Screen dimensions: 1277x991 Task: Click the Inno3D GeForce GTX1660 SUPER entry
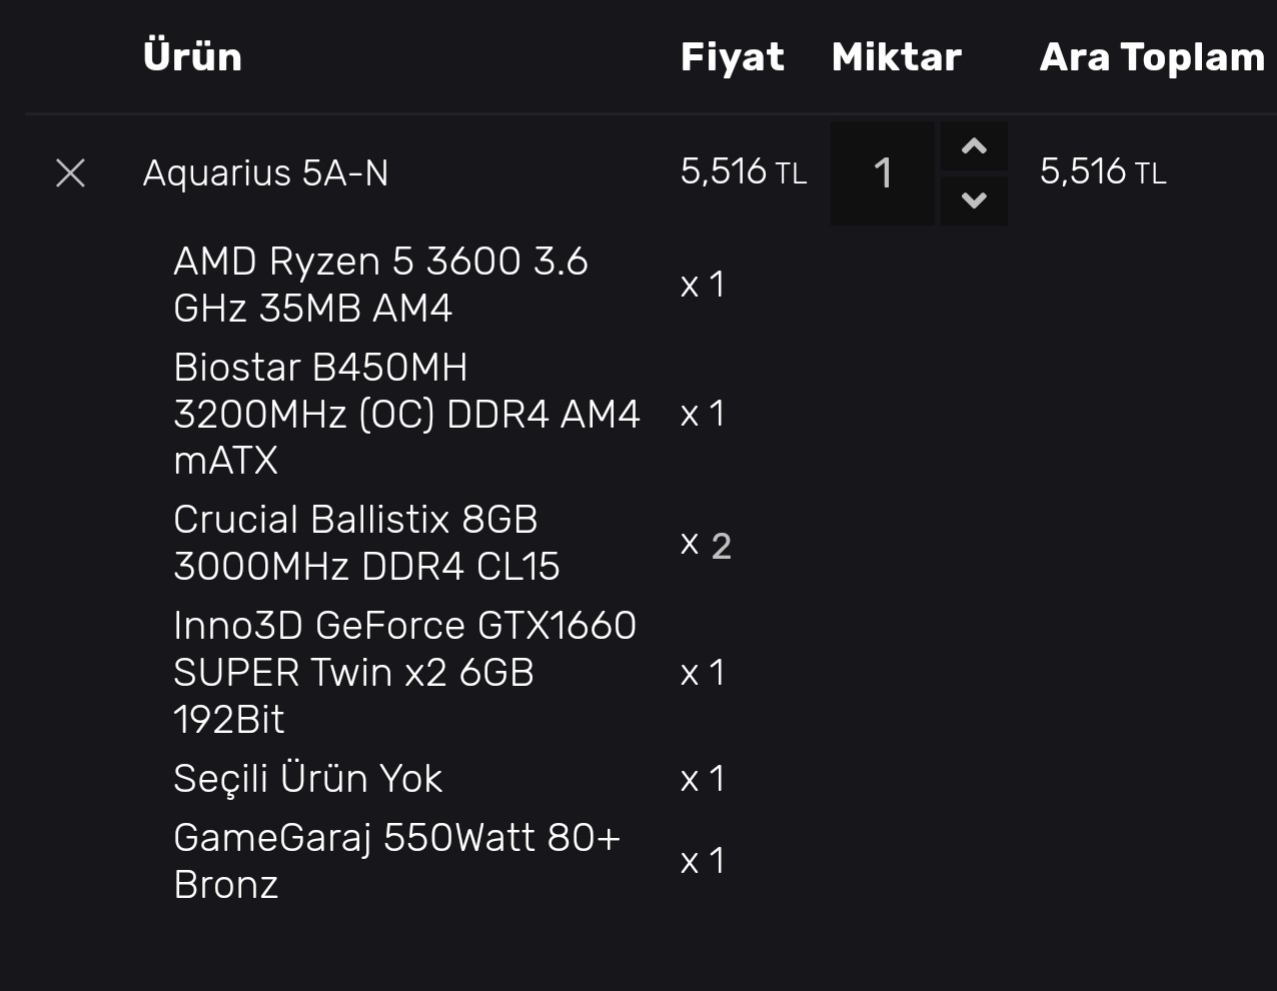click(x=404, y=672)
